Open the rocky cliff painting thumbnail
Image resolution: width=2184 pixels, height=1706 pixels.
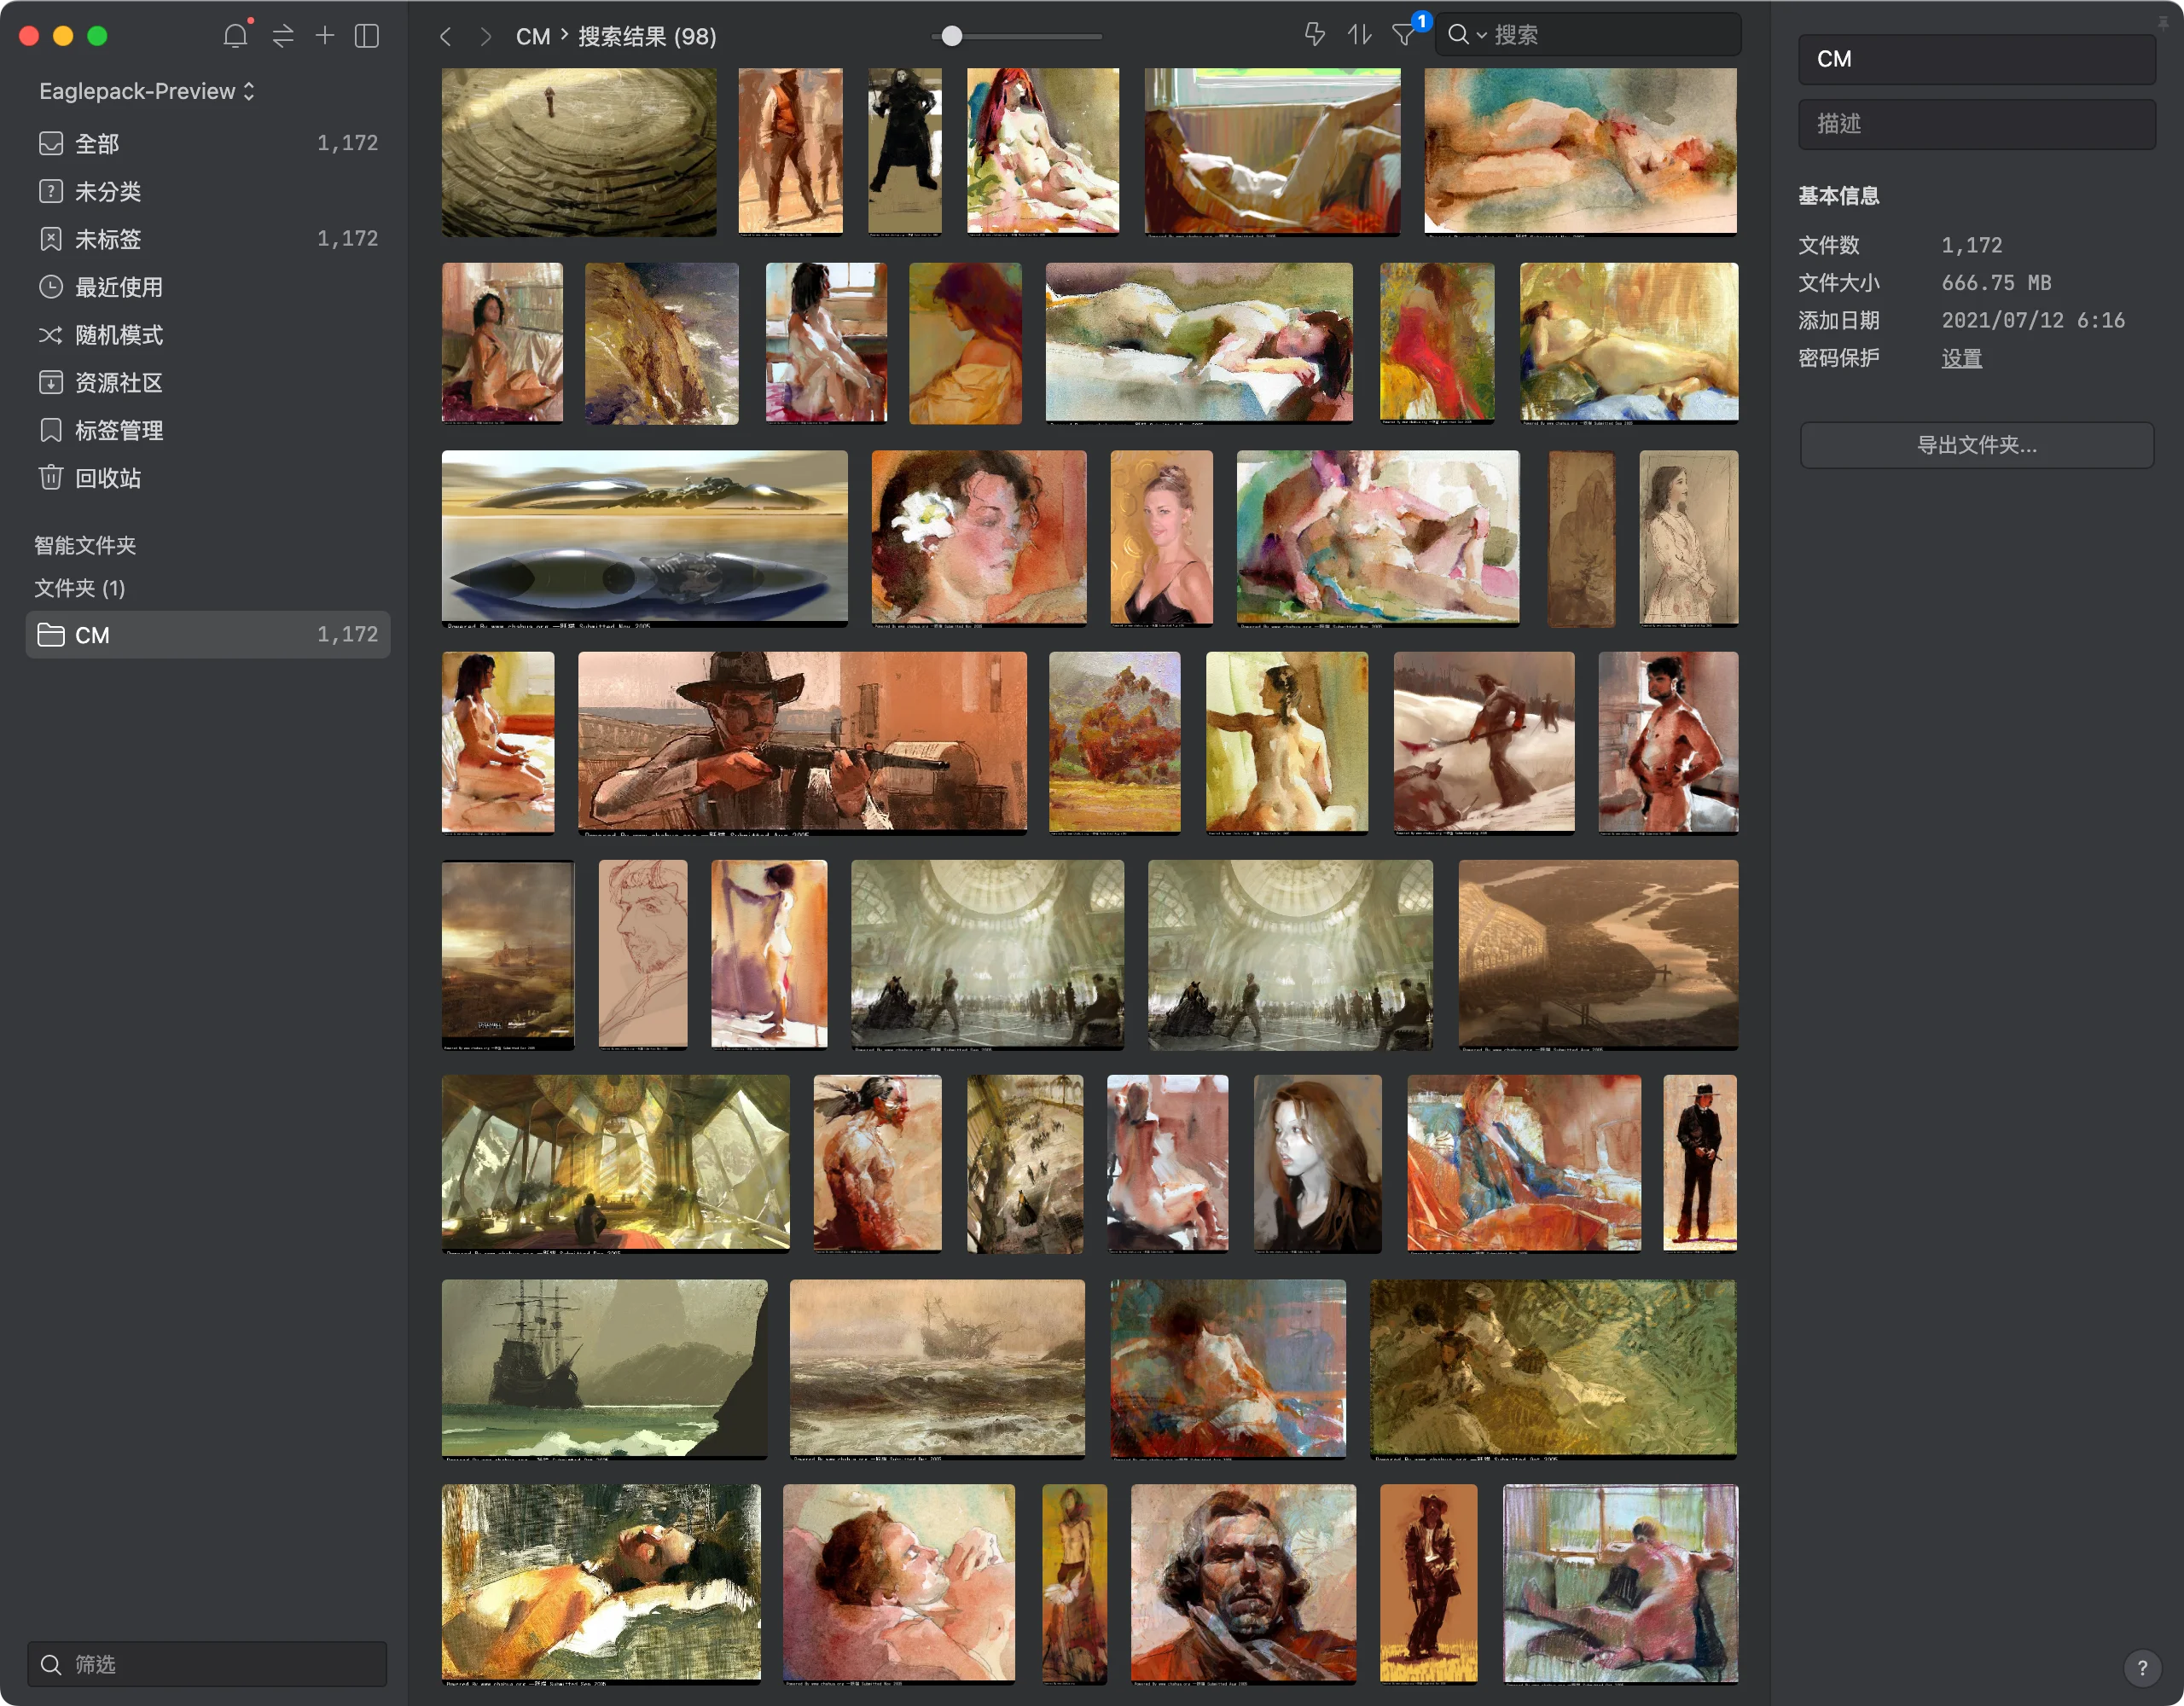pyautogui.click(x=662, y=343)
